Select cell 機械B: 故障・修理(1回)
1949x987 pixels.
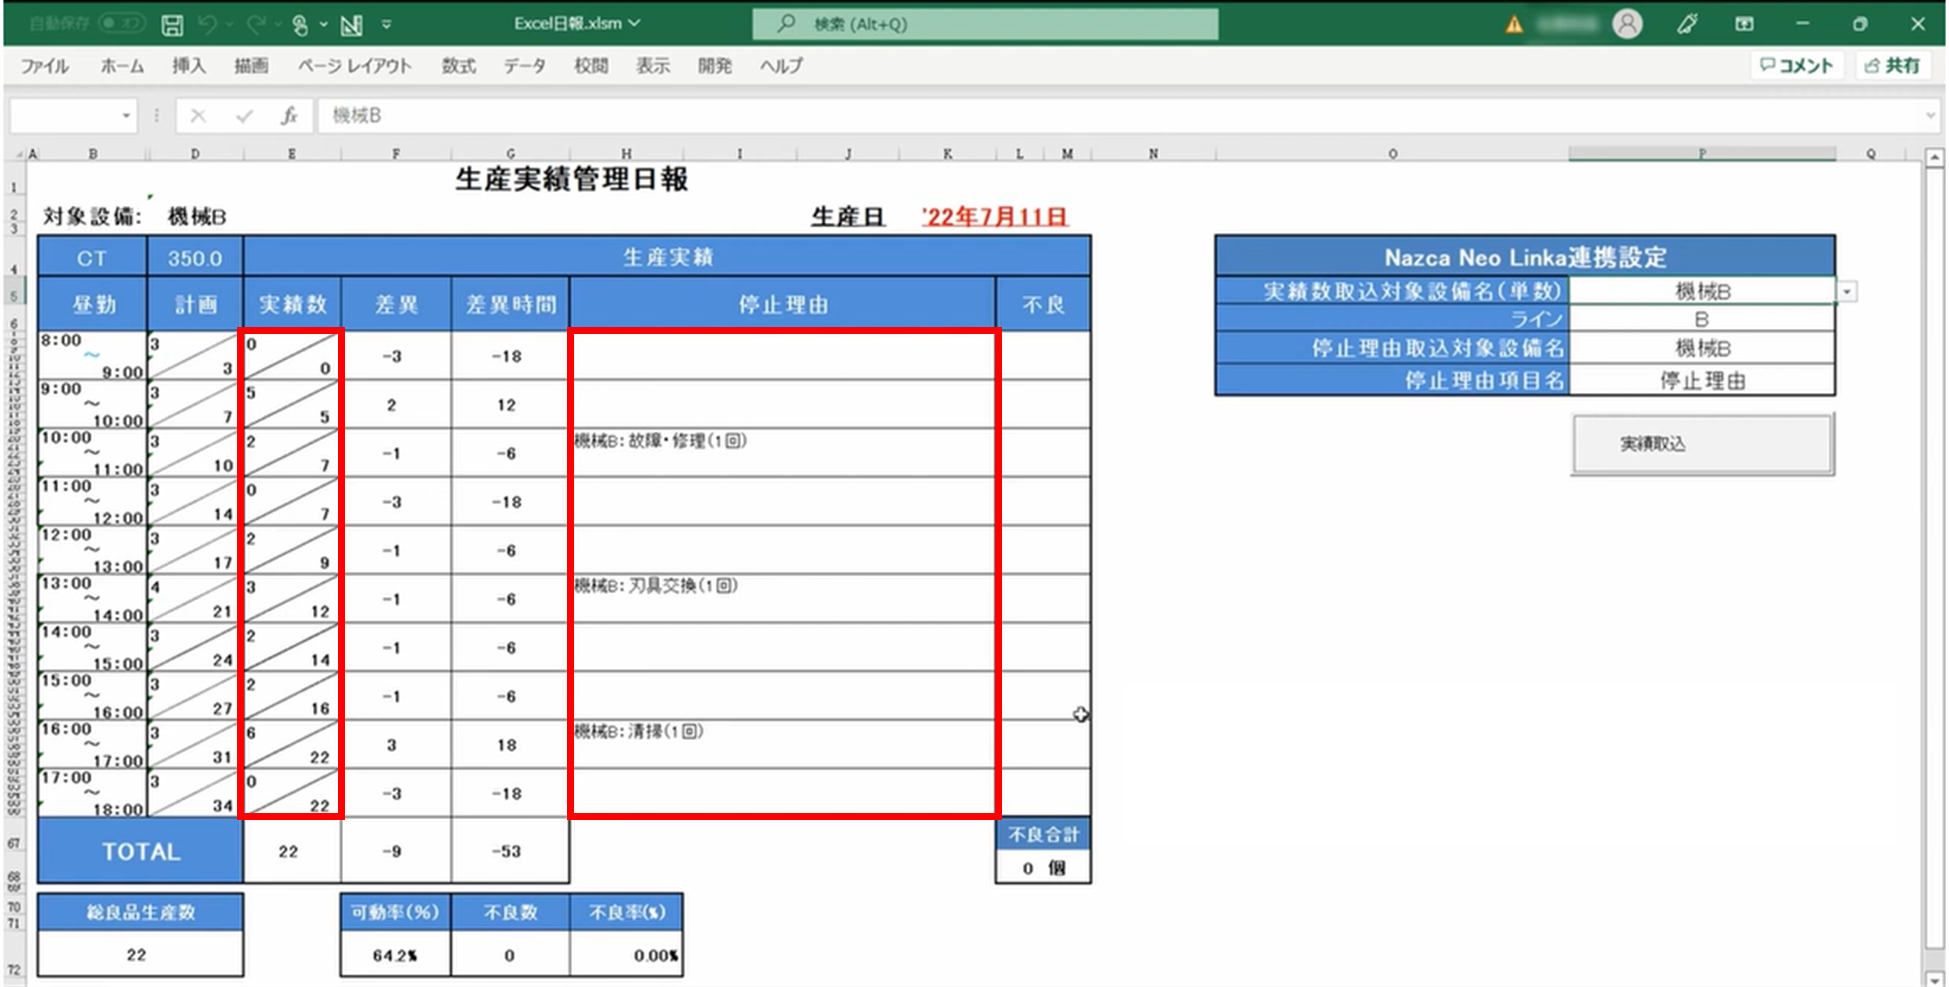click(782, 453)
